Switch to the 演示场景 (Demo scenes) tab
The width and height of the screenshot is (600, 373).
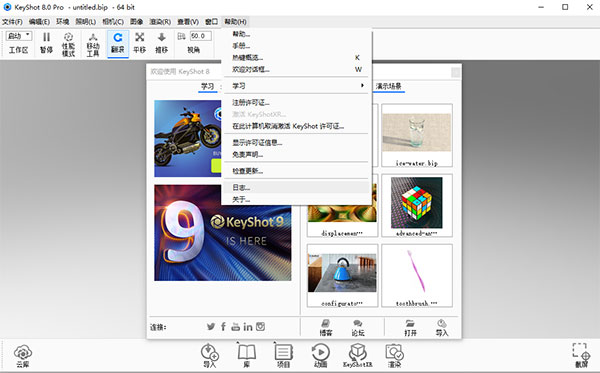(x=388, y=86)
